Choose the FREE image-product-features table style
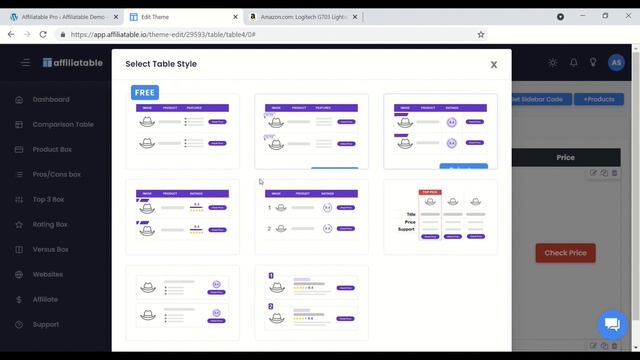640x360 pixels. pyautogui.click(x=182, y=131)
